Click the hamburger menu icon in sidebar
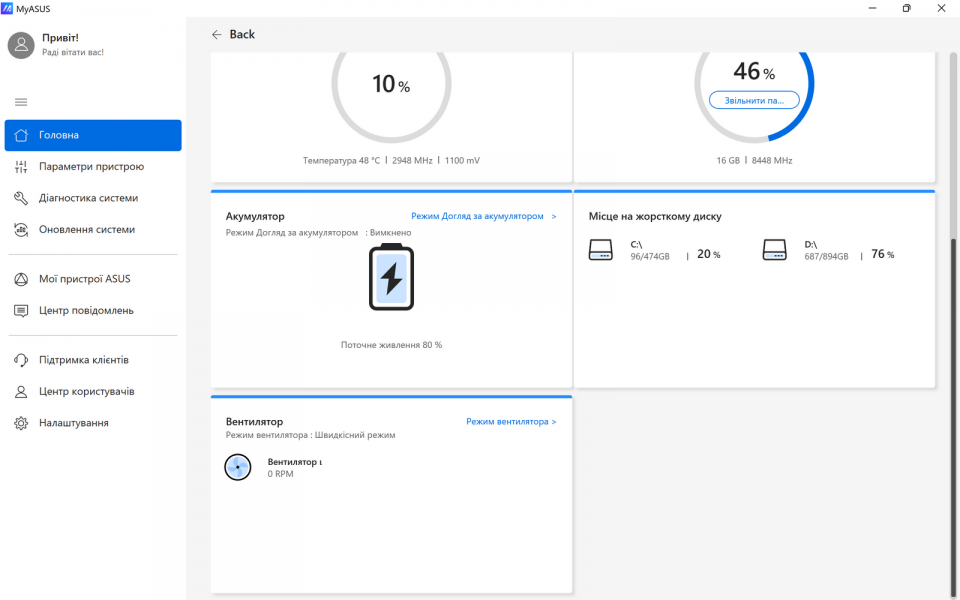The image size is (960, 600). point(21,102)
